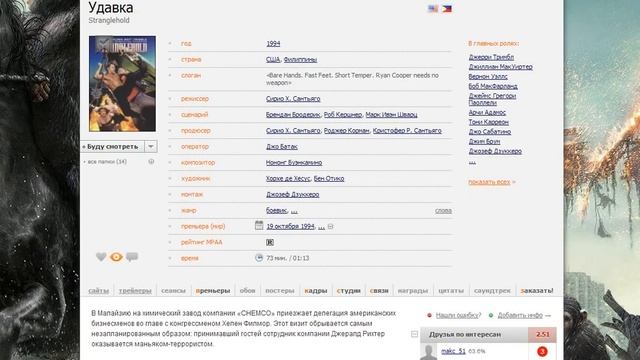Expand the cast list ellipsis
The width and height of the screenshot is (640, 360).
tap(472, 162)
